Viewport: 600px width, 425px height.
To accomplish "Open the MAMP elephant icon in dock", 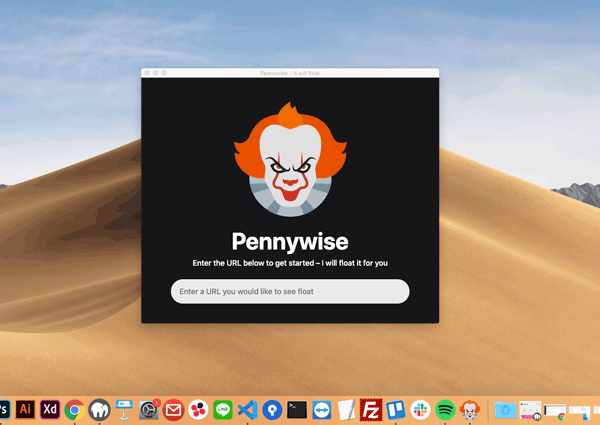I will (x=99, y=410).
